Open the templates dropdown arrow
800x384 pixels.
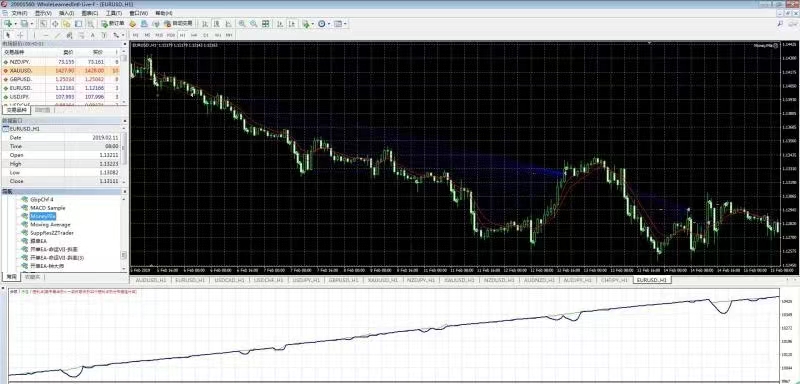(345, 23)
